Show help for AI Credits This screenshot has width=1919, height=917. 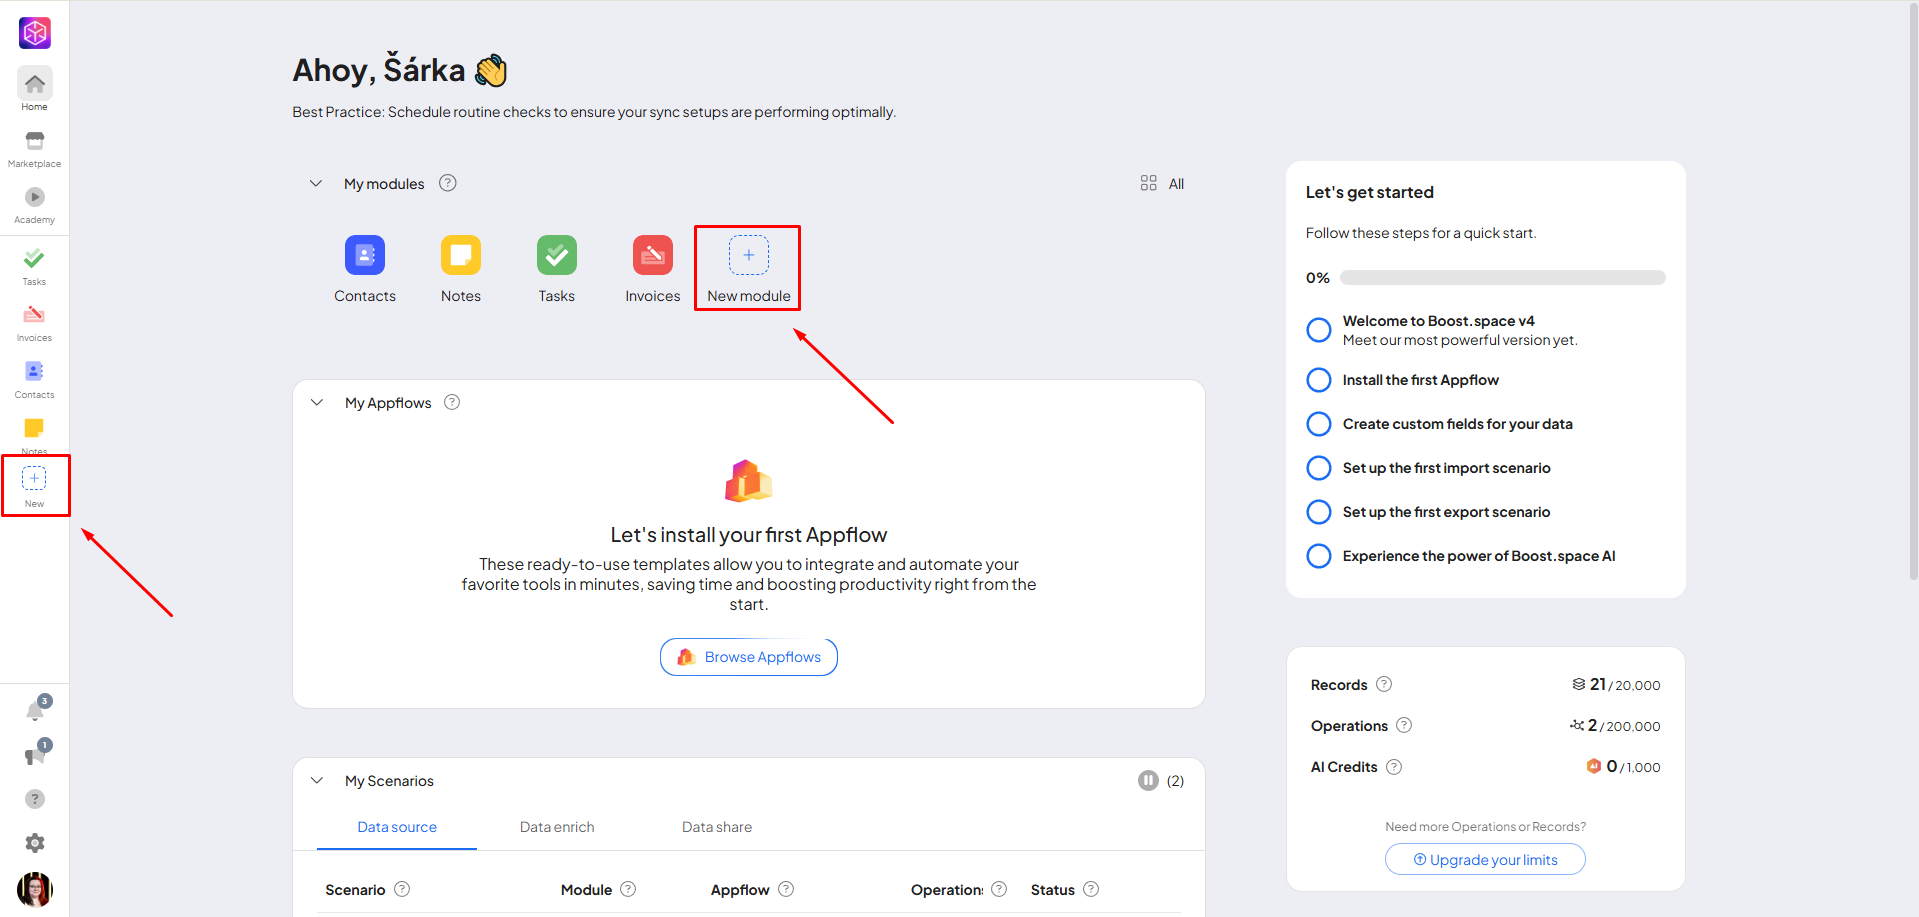click(1394, 767)
